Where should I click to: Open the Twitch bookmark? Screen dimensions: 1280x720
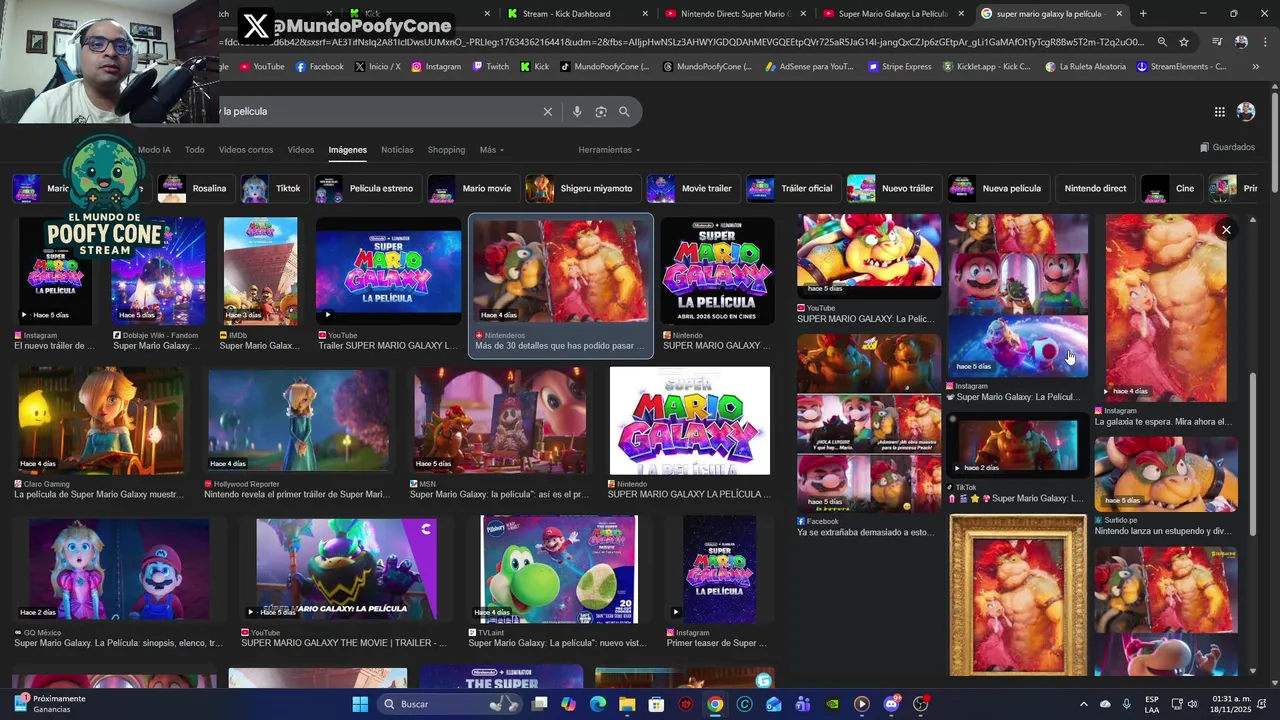click(x=490, y=67)
